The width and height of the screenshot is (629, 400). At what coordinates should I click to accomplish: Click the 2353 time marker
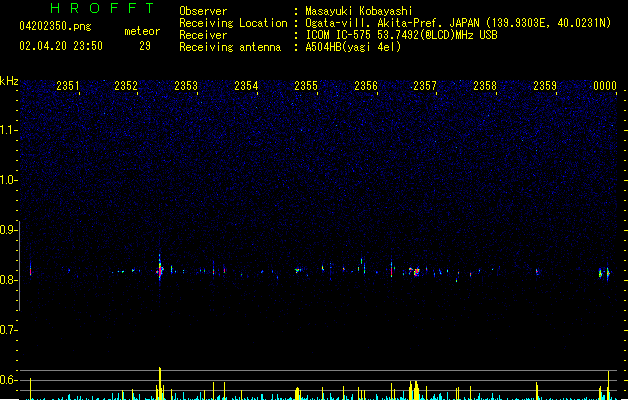pyautogui.click(x=186, y=86)
